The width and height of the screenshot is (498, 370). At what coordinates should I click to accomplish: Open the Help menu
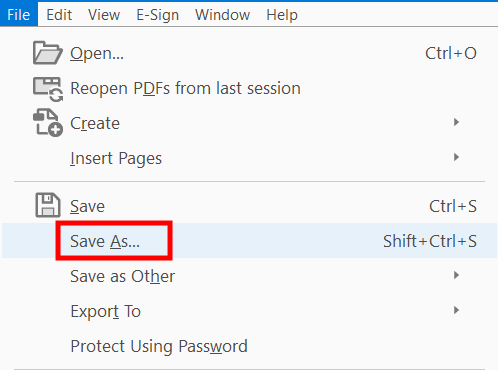click(x=282, y=15)
